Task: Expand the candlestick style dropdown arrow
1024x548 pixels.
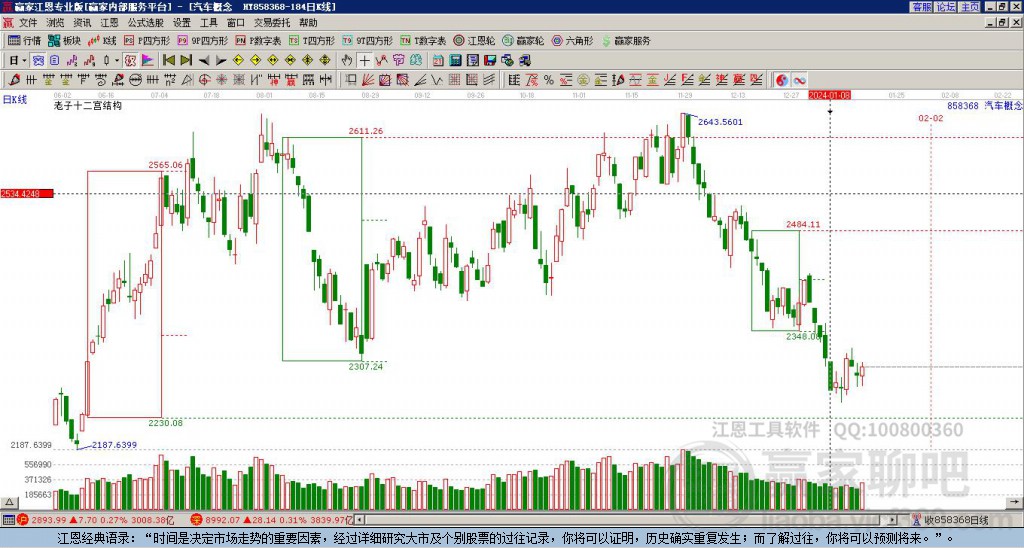Action: tap(117, 61)
